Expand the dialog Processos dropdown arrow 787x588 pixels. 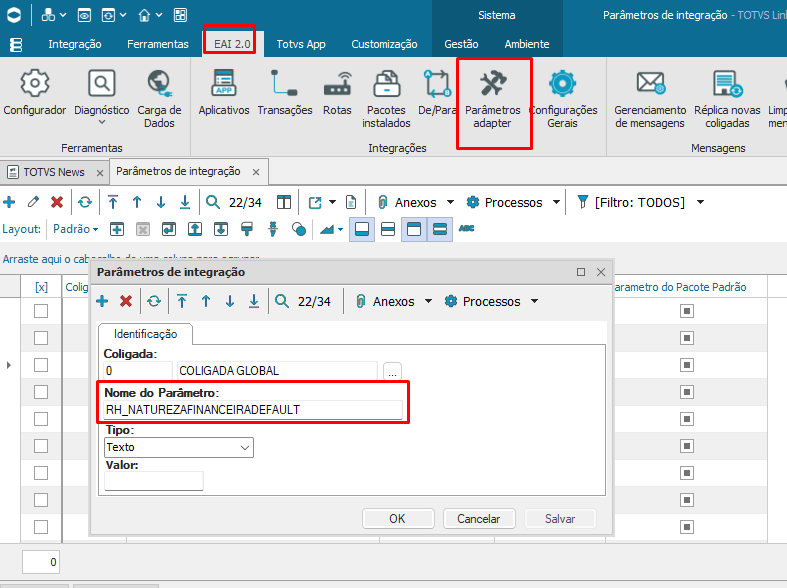pos(534,301)
